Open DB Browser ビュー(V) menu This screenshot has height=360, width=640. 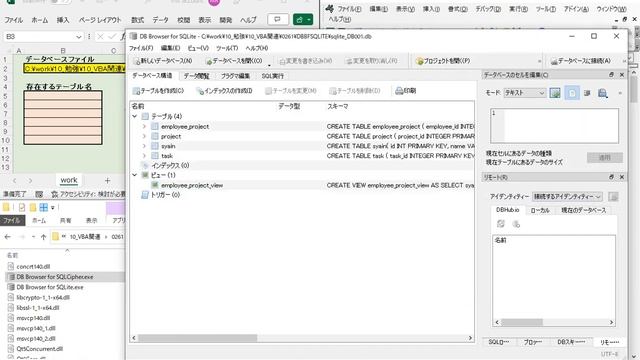[198, 48]
